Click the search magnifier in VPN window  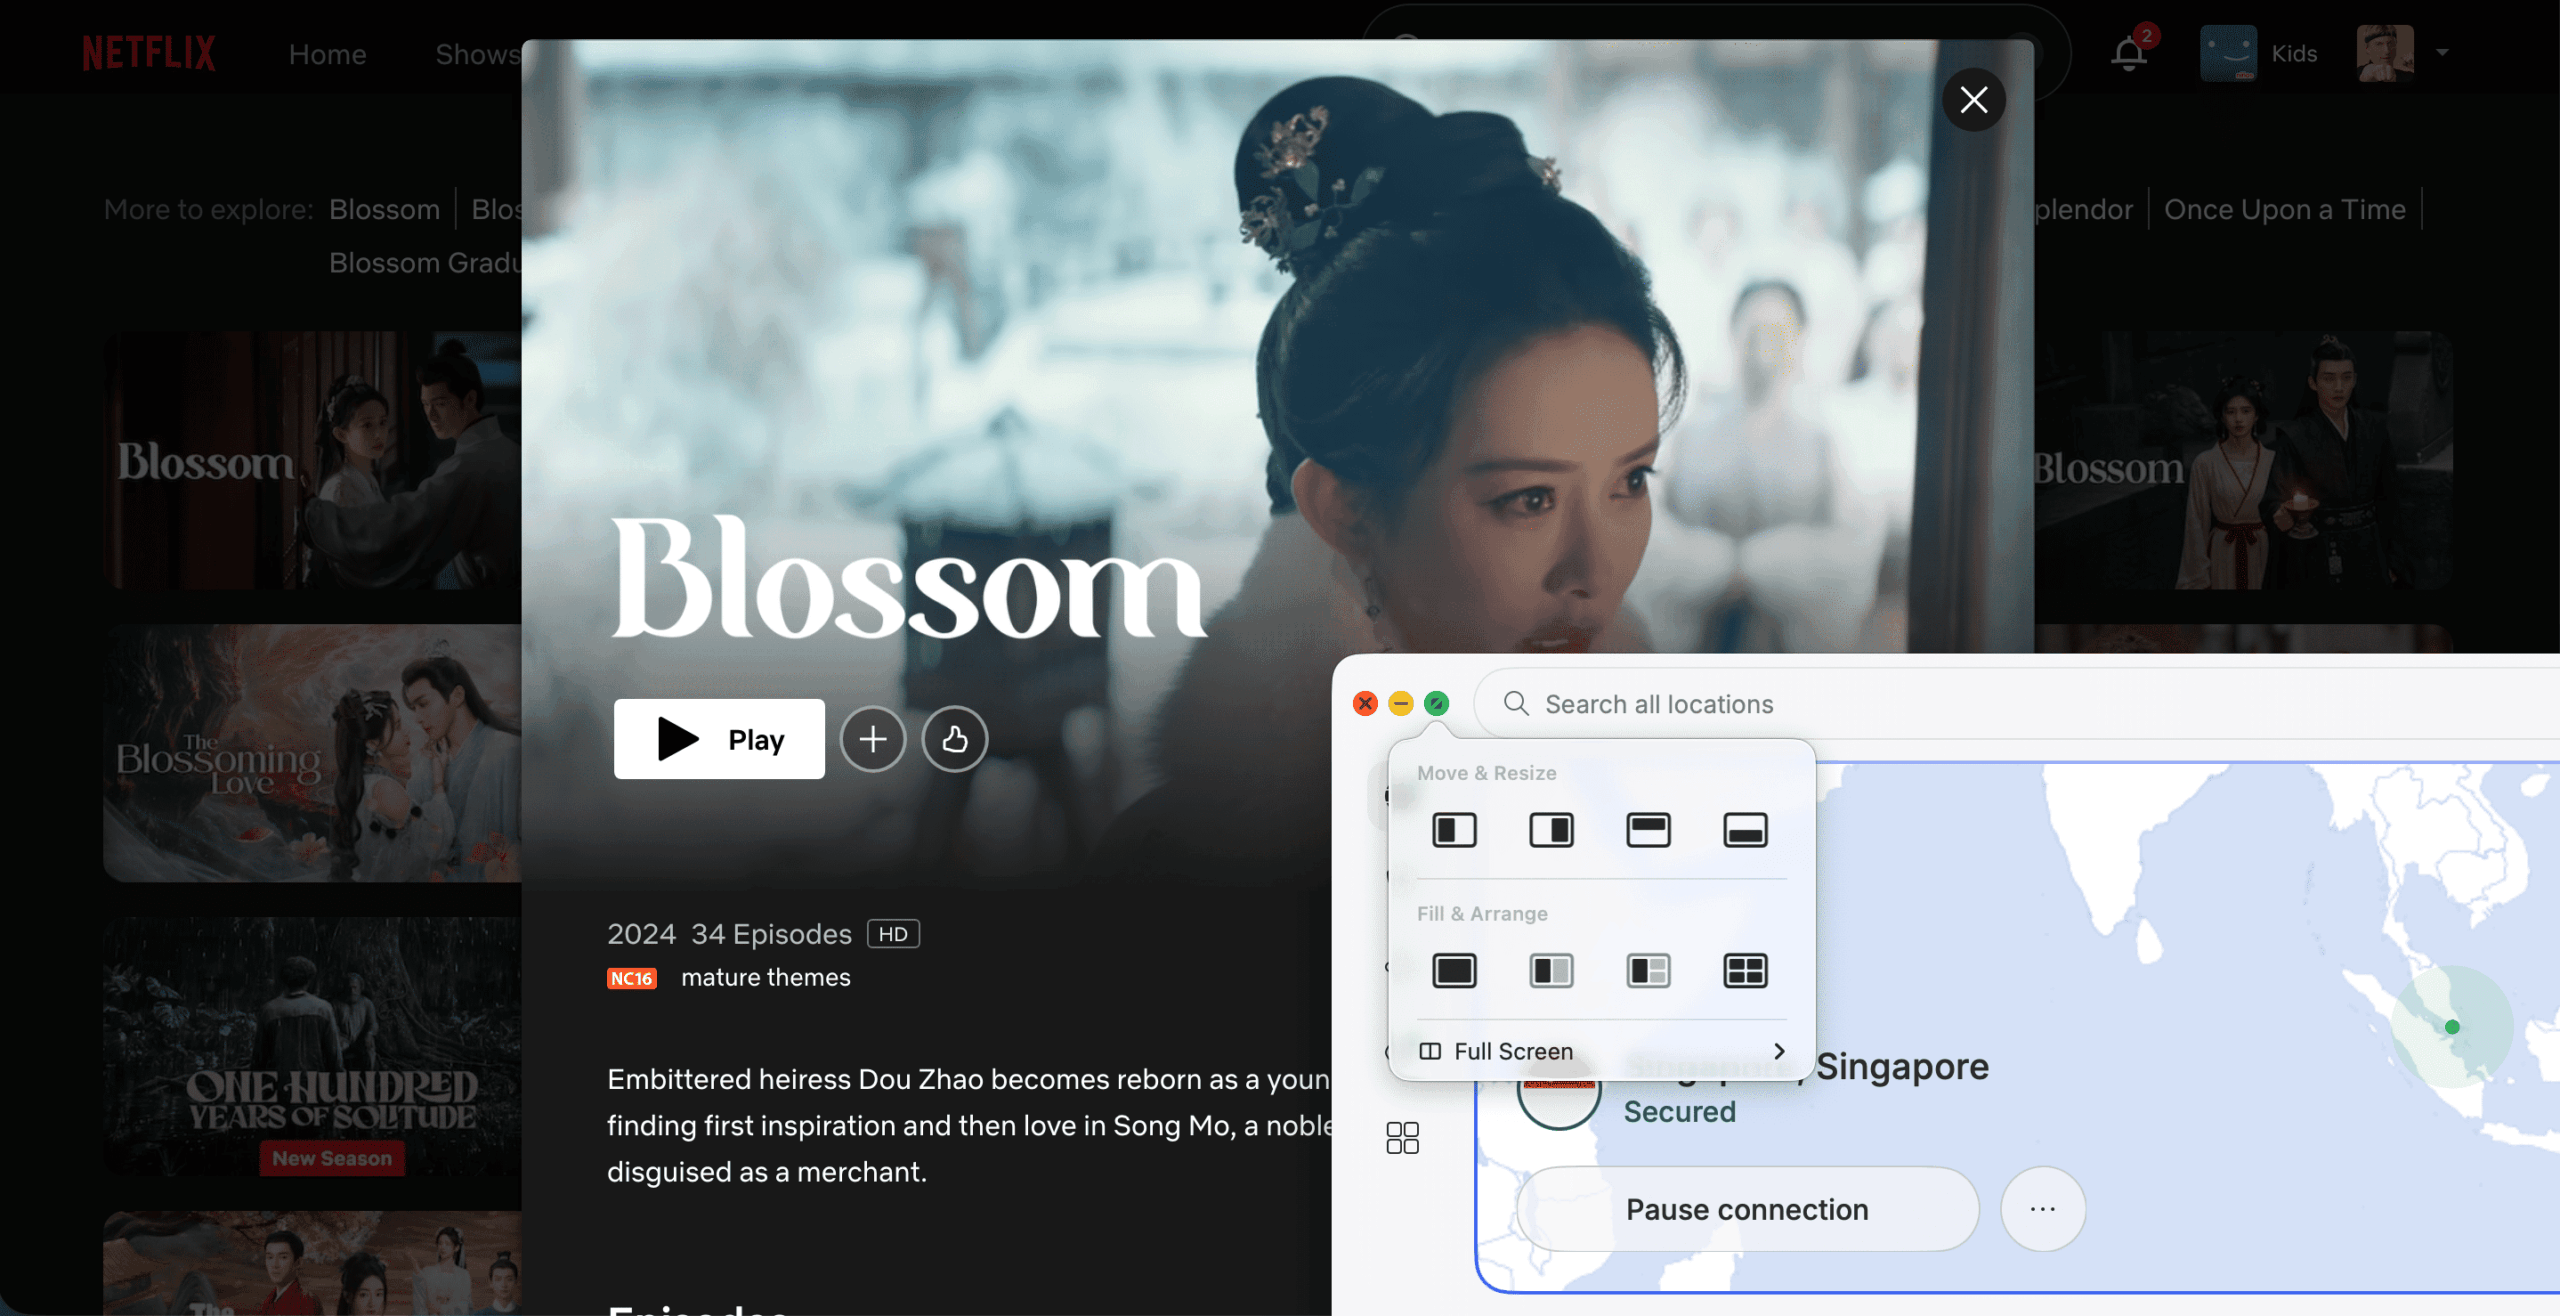[1516, 704]
